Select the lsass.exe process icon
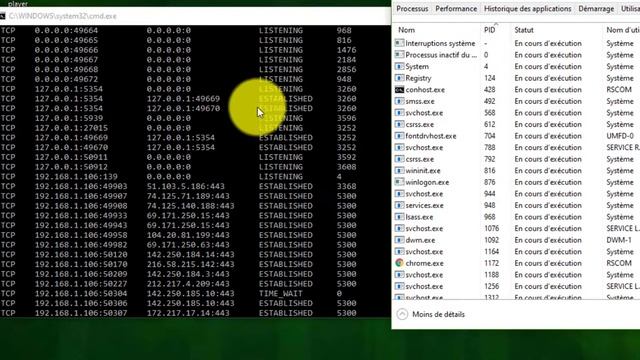The width and height of the screenshot is (640, 360). pos(399,217)
